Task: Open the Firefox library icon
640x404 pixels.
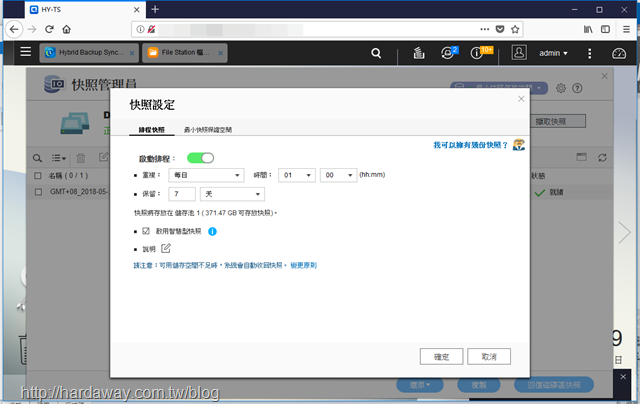Action: click(x=588, y=29)
